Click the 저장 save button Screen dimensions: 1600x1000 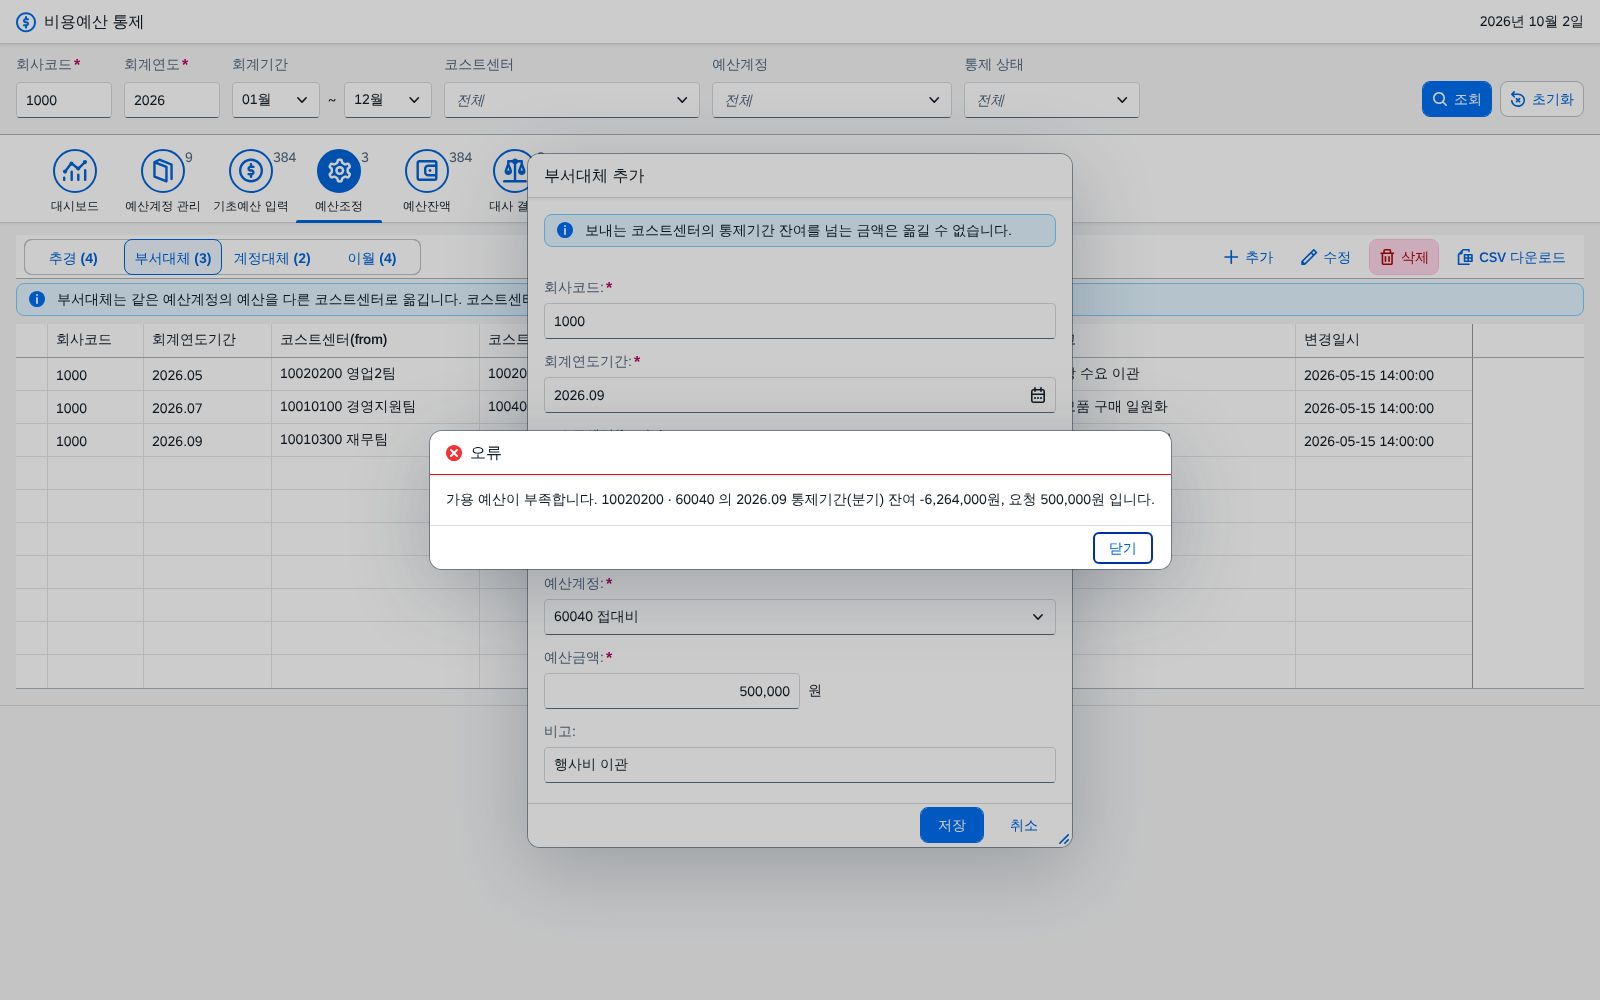(x=952, y=825)
